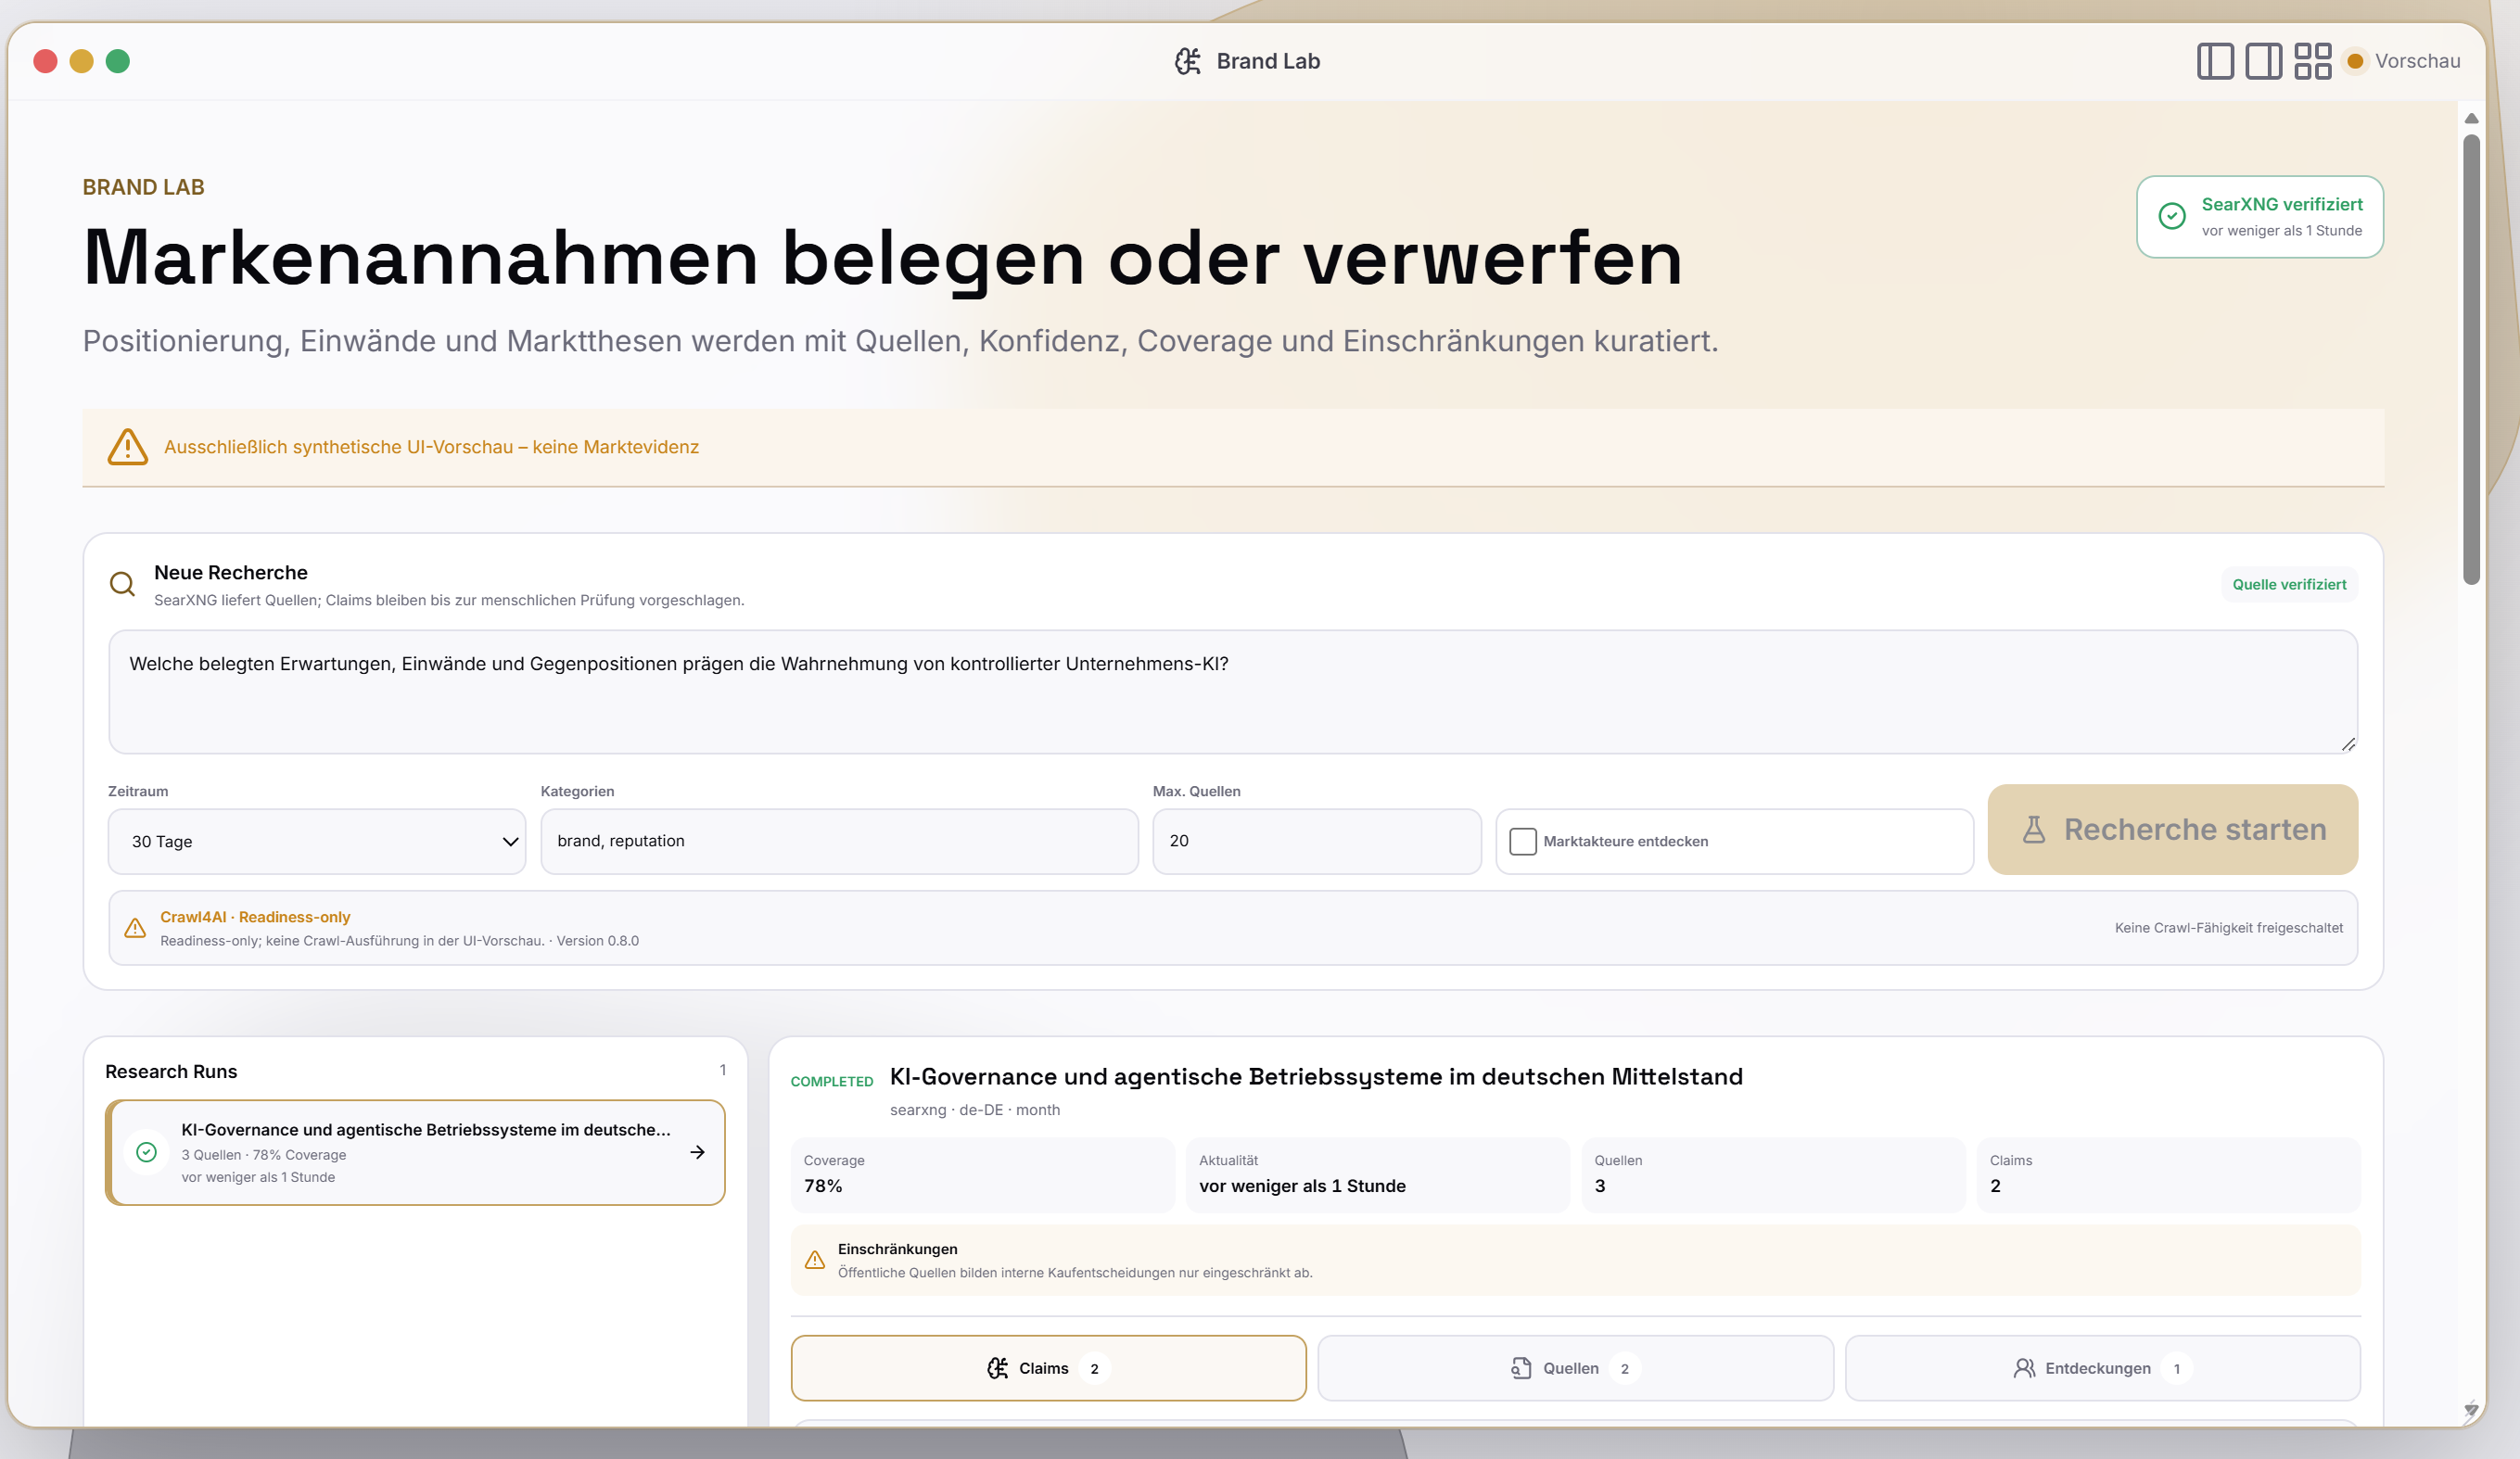Click the Brand Lab brain icon in title bar
This screenshot has width=2520, height=1459.
coord(1187,61)
